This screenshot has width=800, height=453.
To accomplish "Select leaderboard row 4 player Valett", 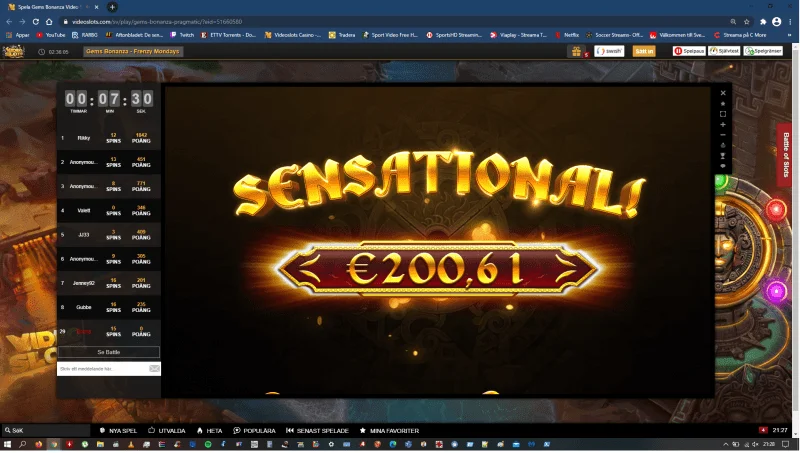I will [109, 210].
